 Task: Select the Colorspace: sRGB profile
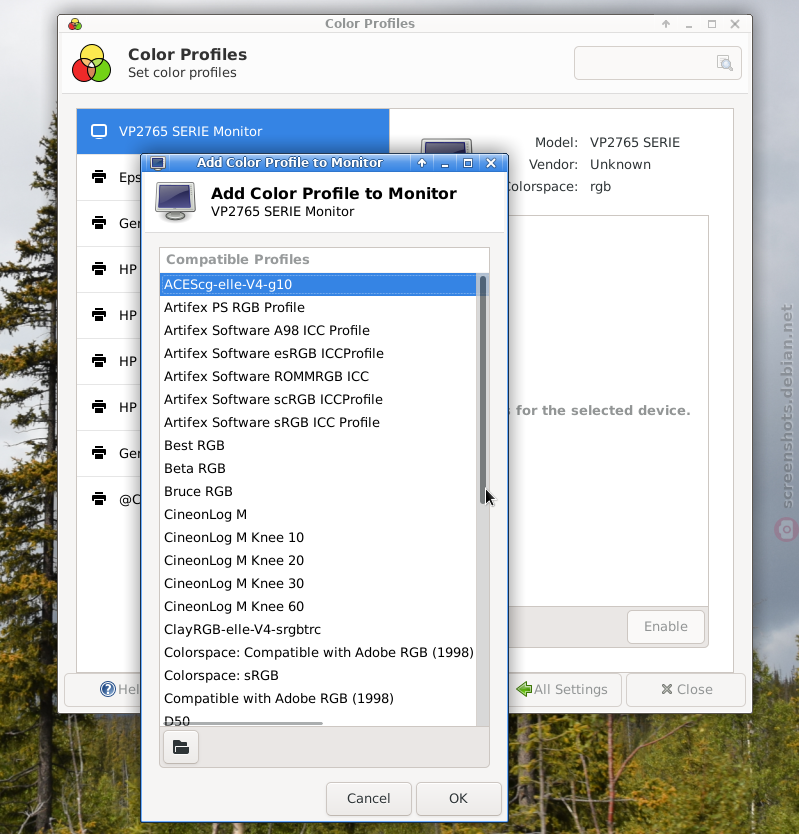pos(318,675)
